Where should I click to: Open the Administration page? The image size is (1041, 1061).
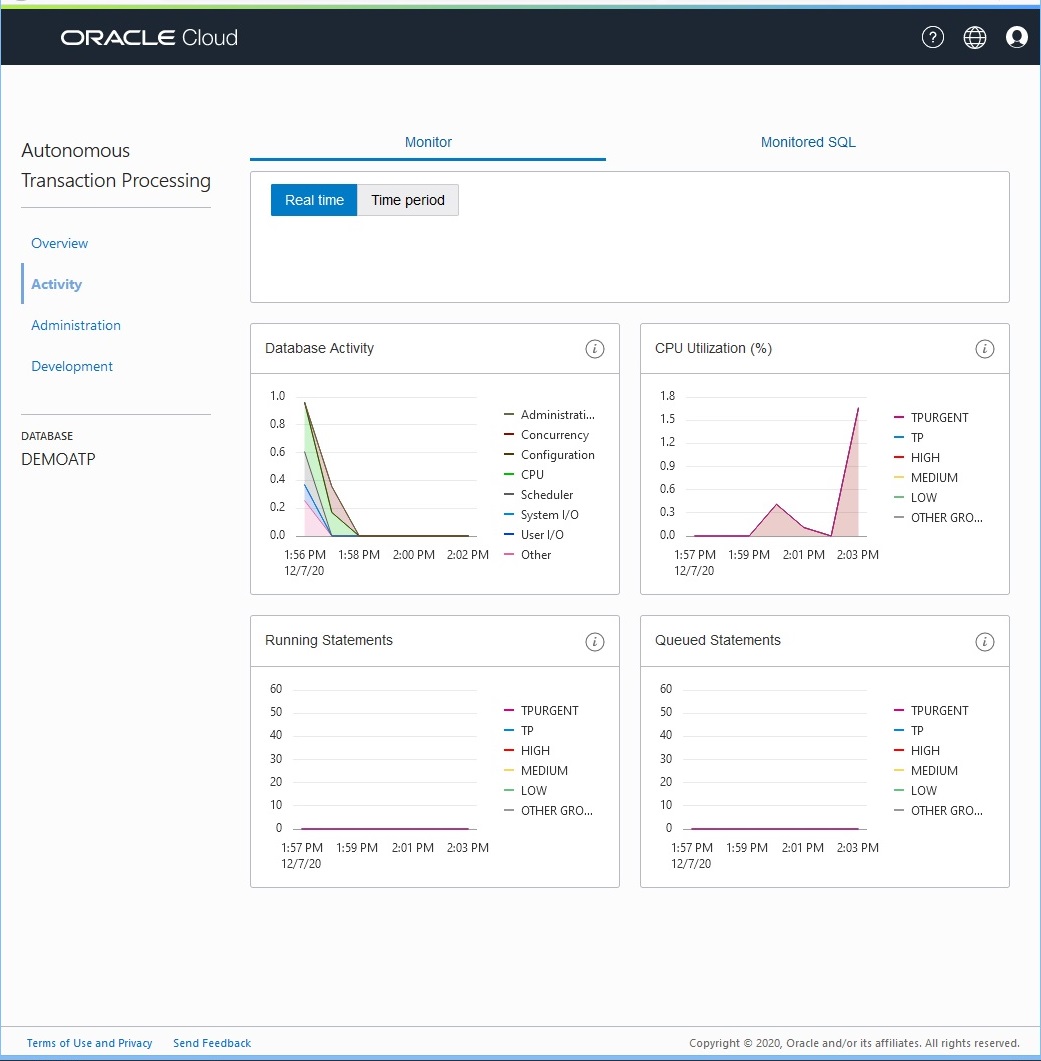pyautogui.click(x=76, y=325)
